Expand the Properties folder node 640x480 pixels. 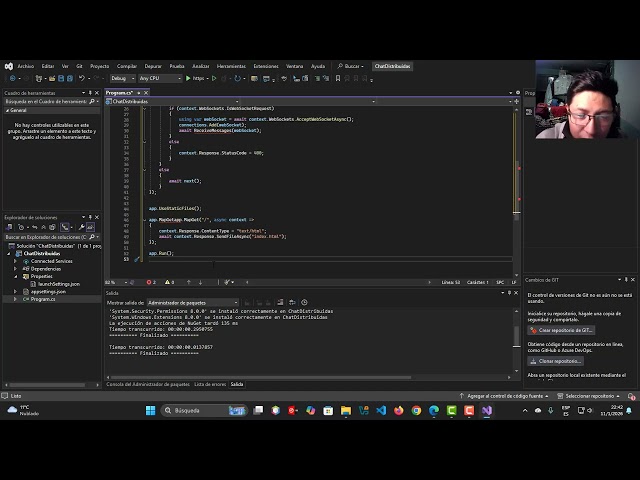click(x=15, y=276)
